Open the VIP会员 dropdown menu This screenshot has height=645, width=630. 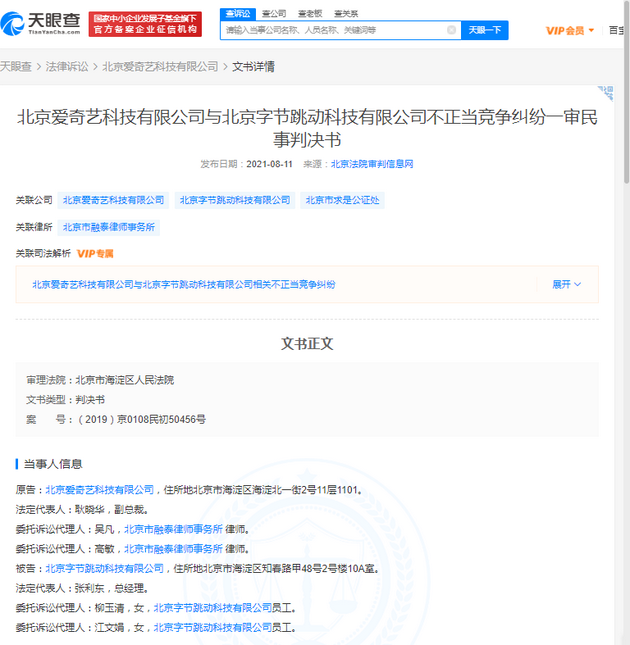570,30
